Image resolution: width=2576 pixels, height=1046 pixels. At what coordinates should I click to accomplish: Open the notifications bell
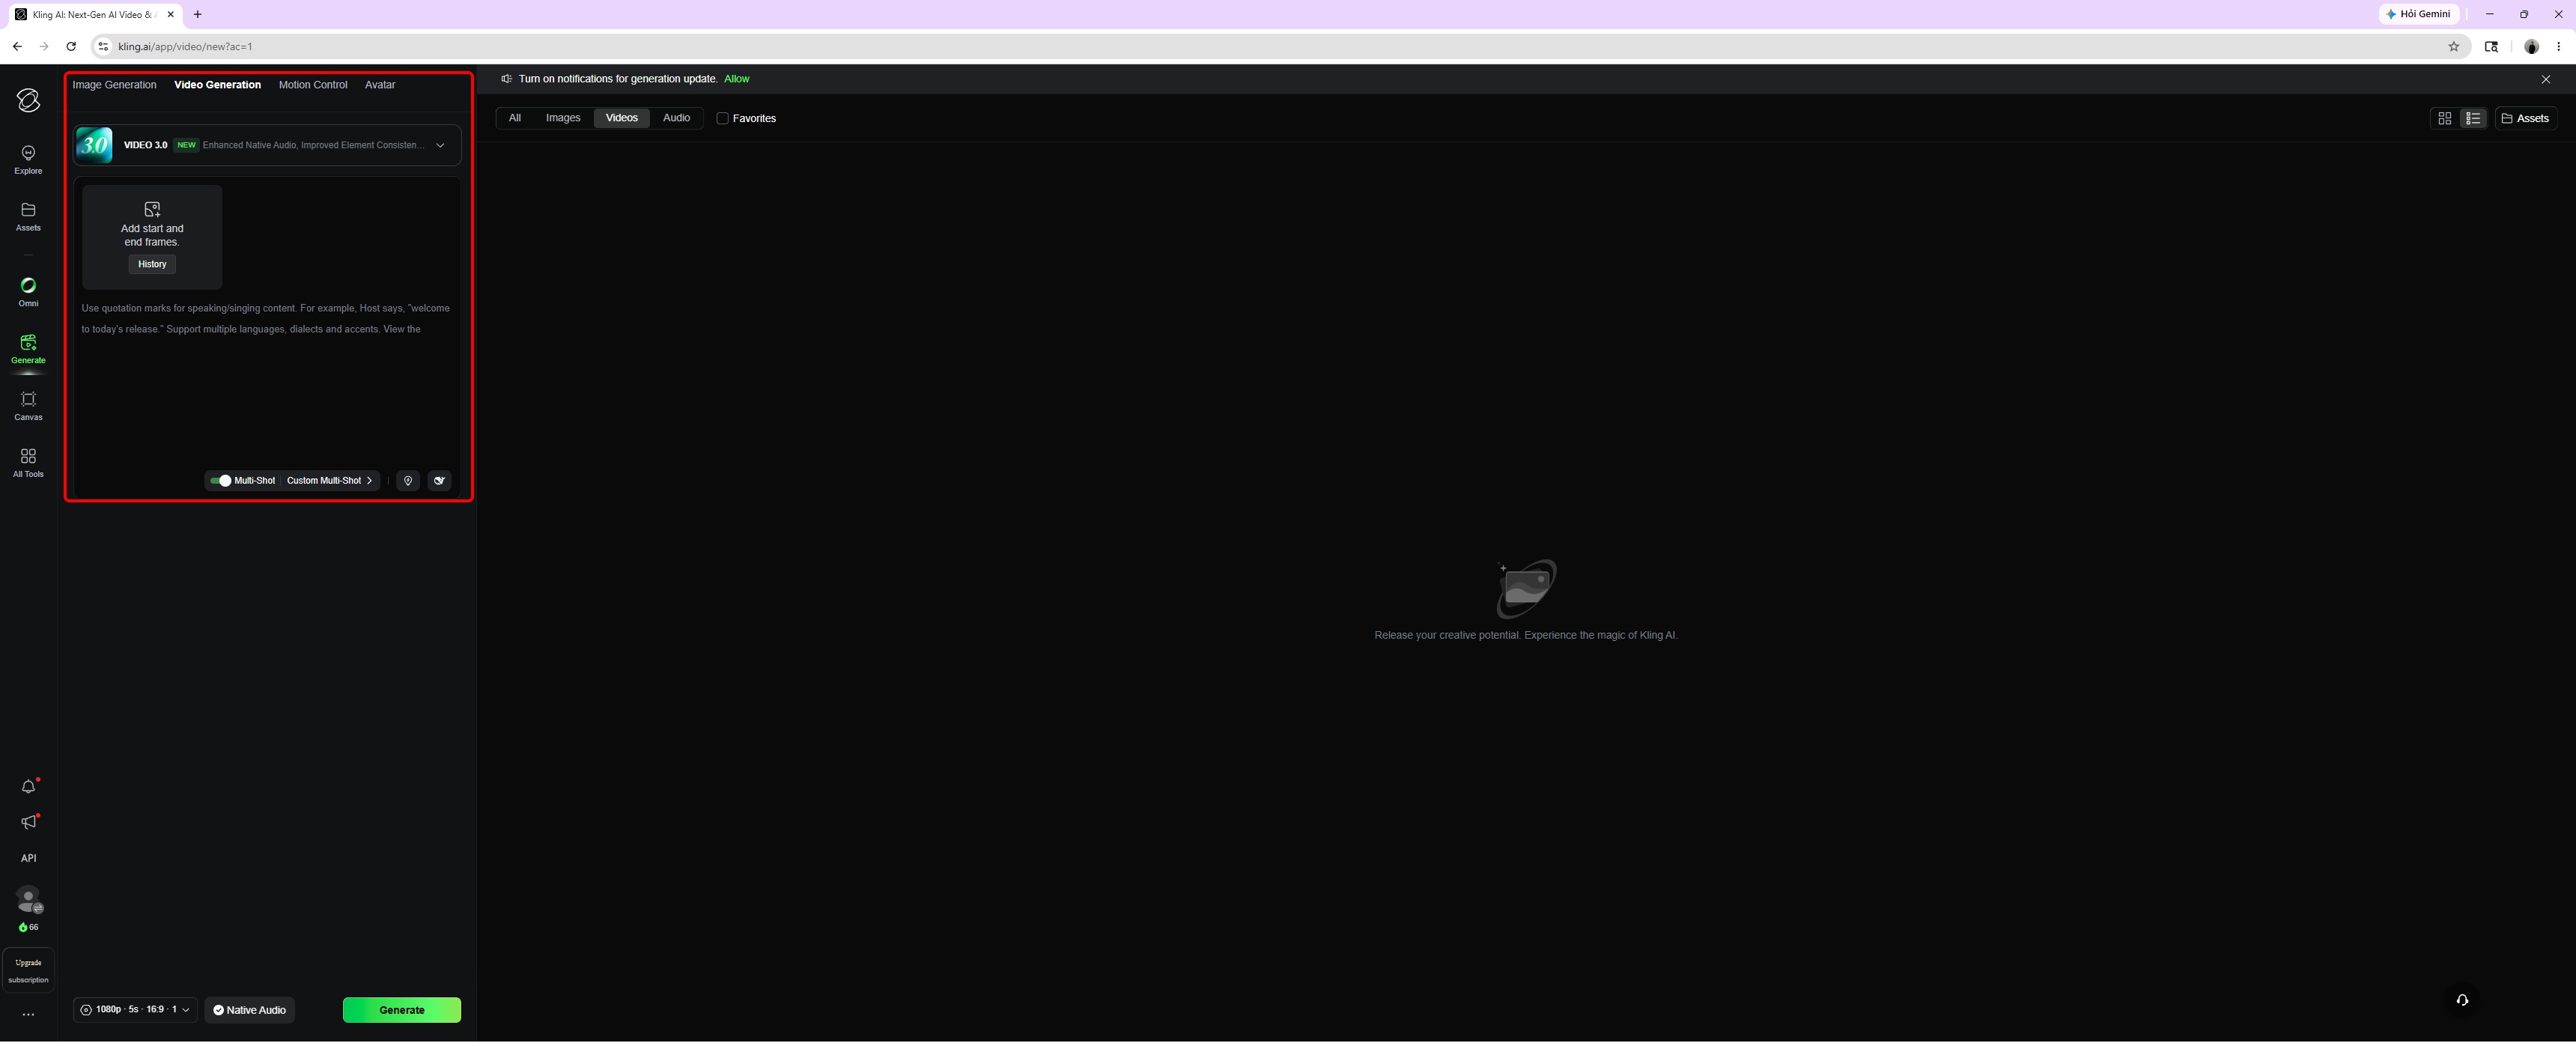[28, 787]
